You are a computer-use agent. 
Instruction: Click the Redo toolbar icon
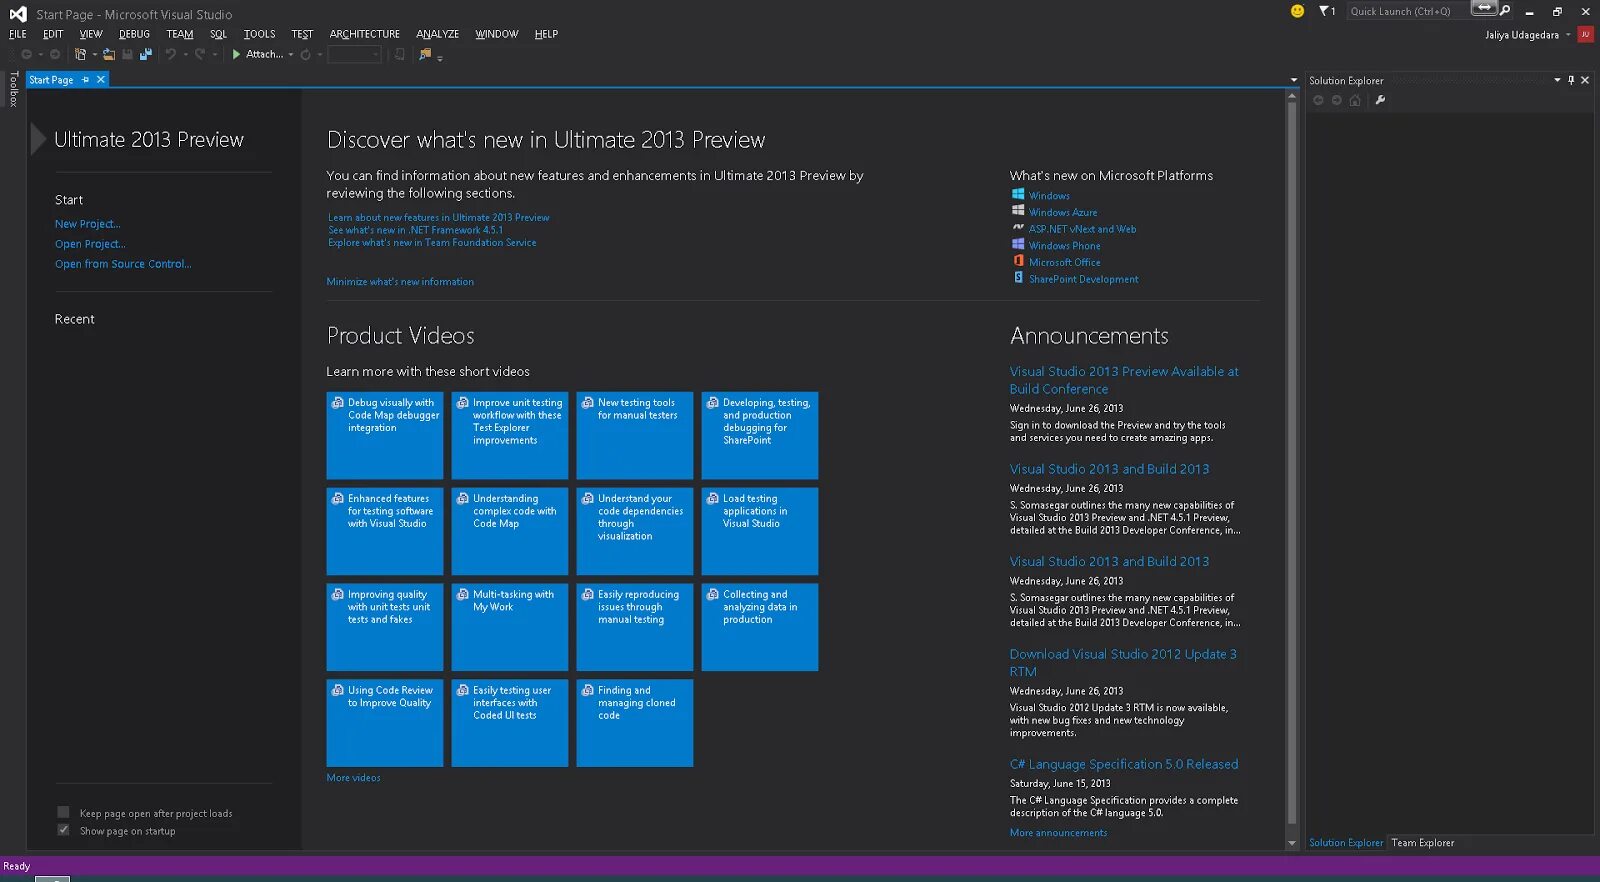pyautogui.click(x=200, y=54)
